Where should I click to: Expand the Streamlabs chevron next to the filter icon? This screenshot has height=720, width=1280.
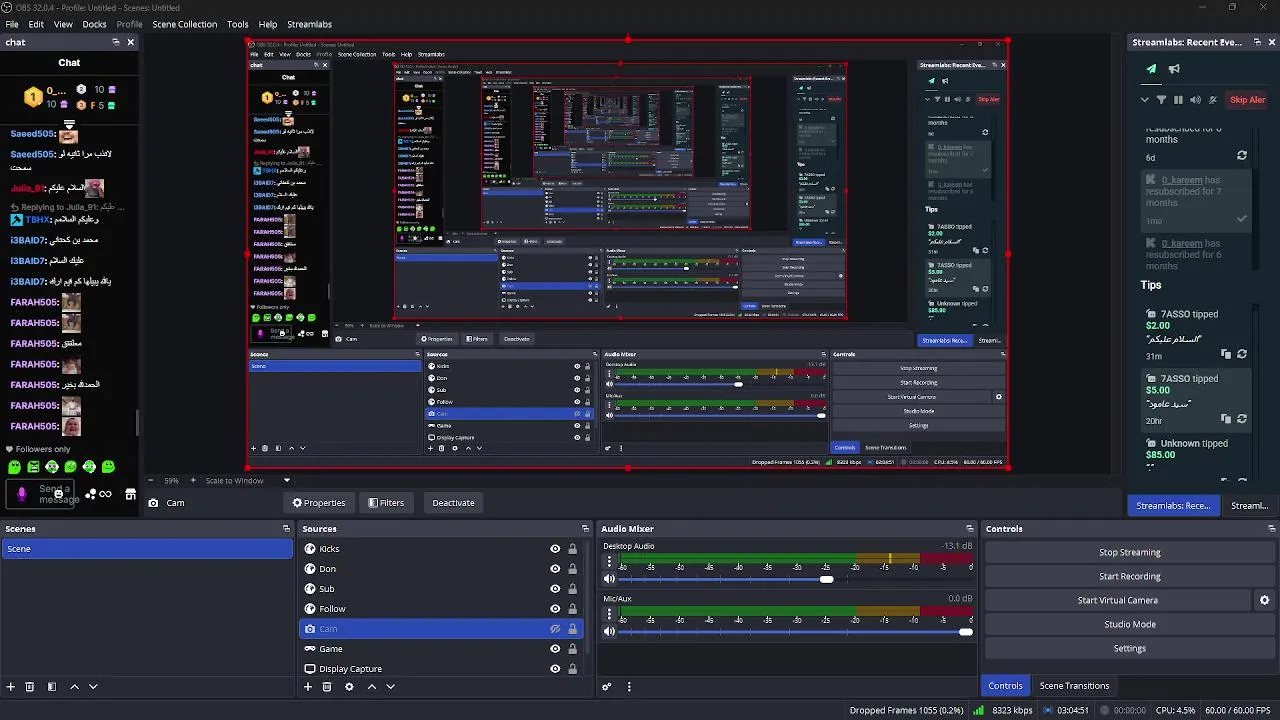(x=1145, y=100)
